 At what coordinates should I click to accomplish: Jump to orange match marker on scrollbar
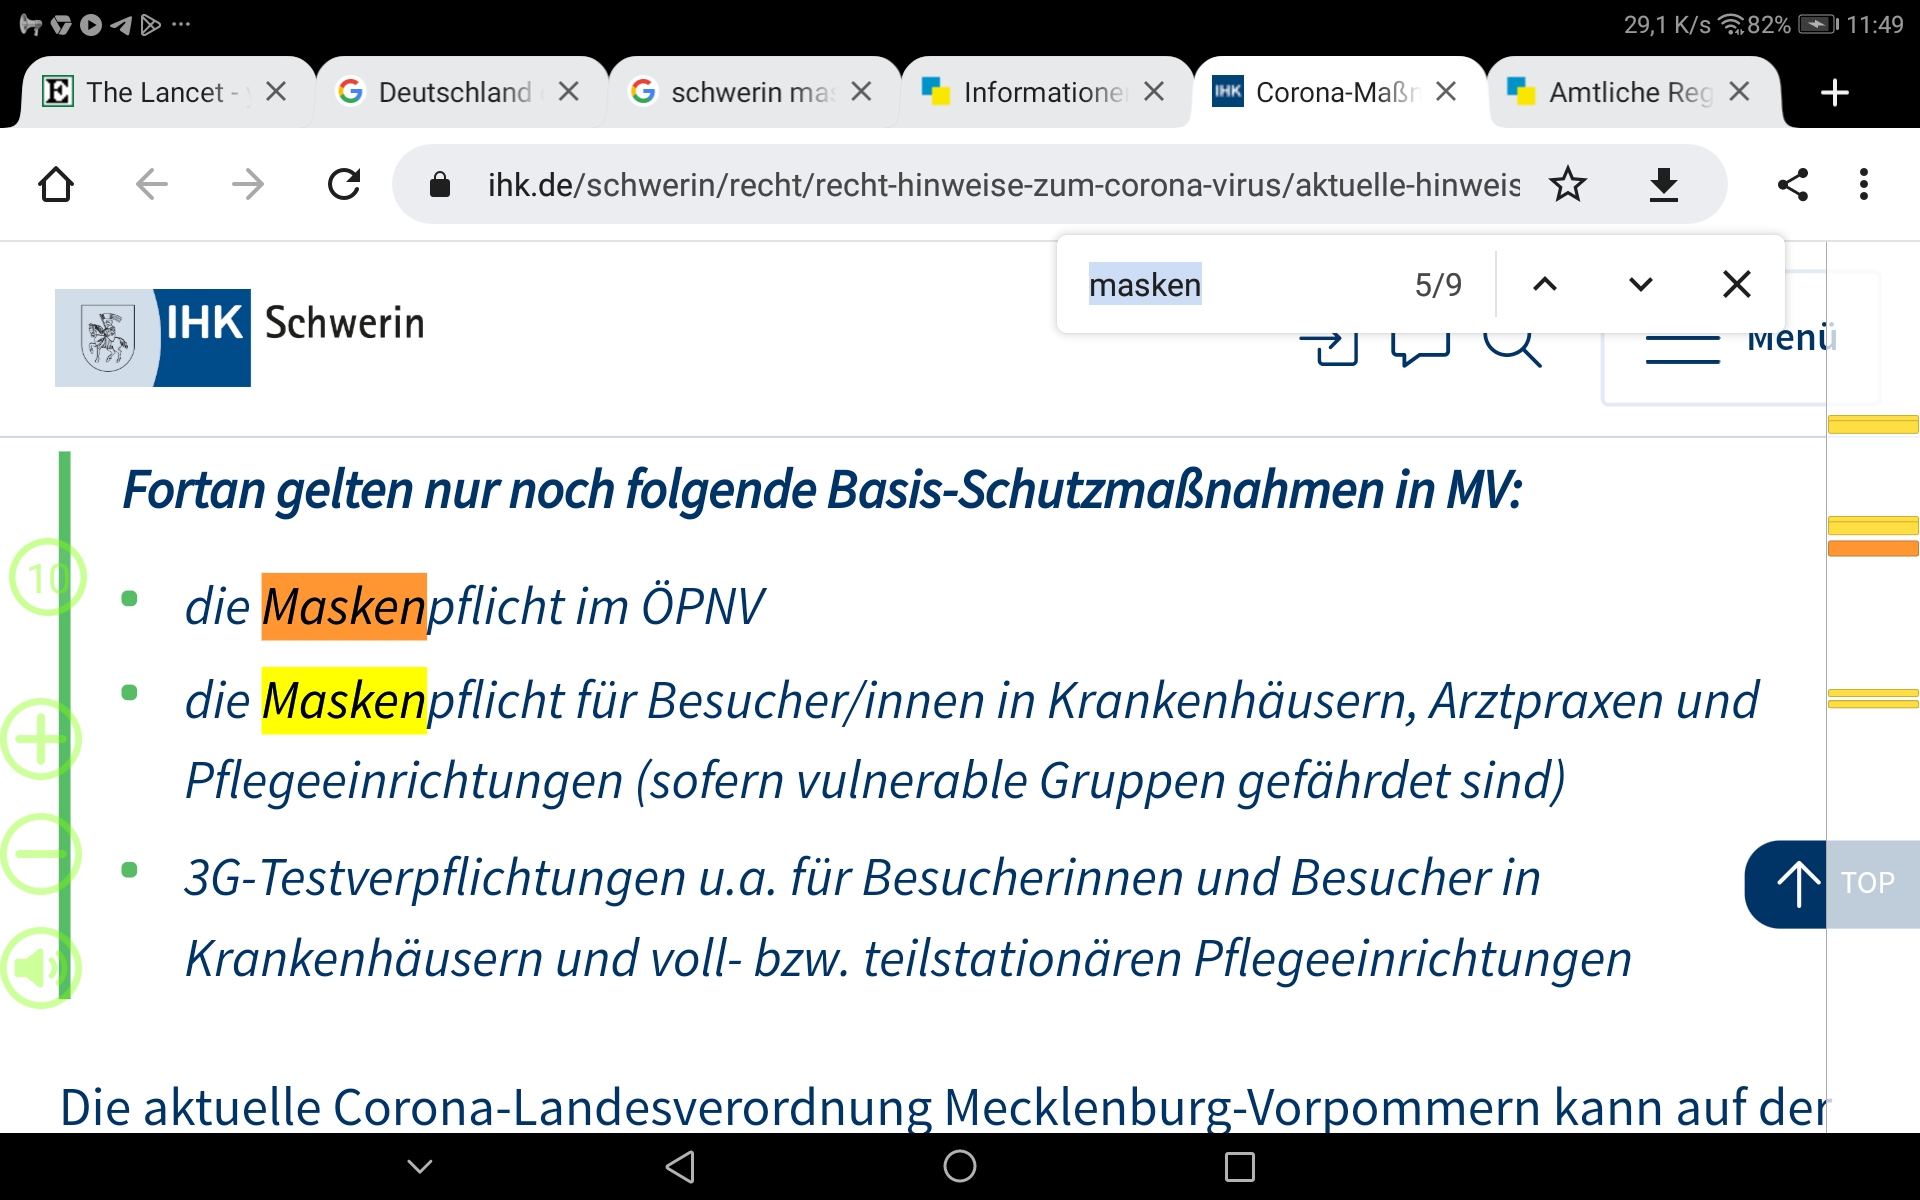click(x=1872, y=548)
